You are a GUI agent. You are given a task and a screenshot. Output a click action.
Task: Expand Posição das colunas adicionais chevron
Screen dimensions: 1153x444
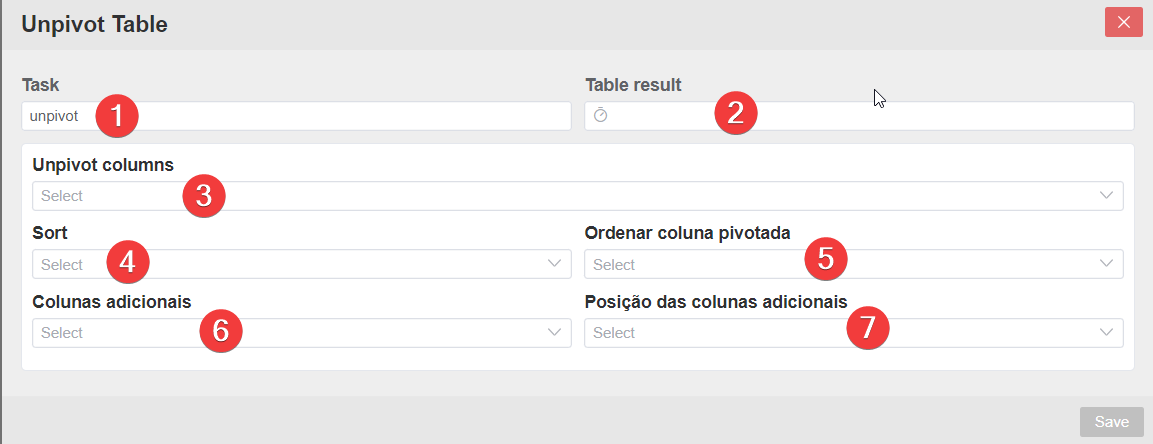coord(1107,332)
